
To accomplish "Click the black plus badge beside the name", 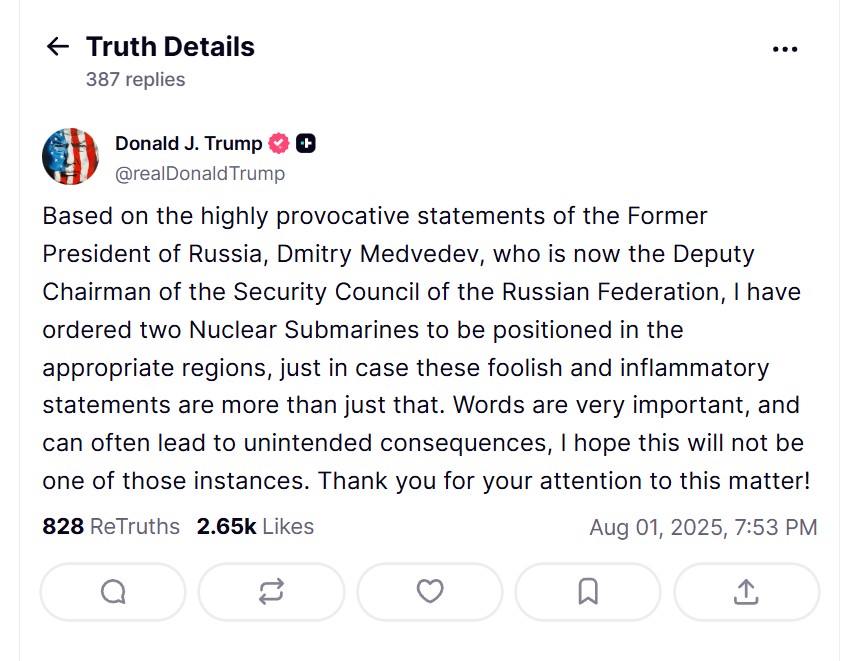I will click(306, 143).
